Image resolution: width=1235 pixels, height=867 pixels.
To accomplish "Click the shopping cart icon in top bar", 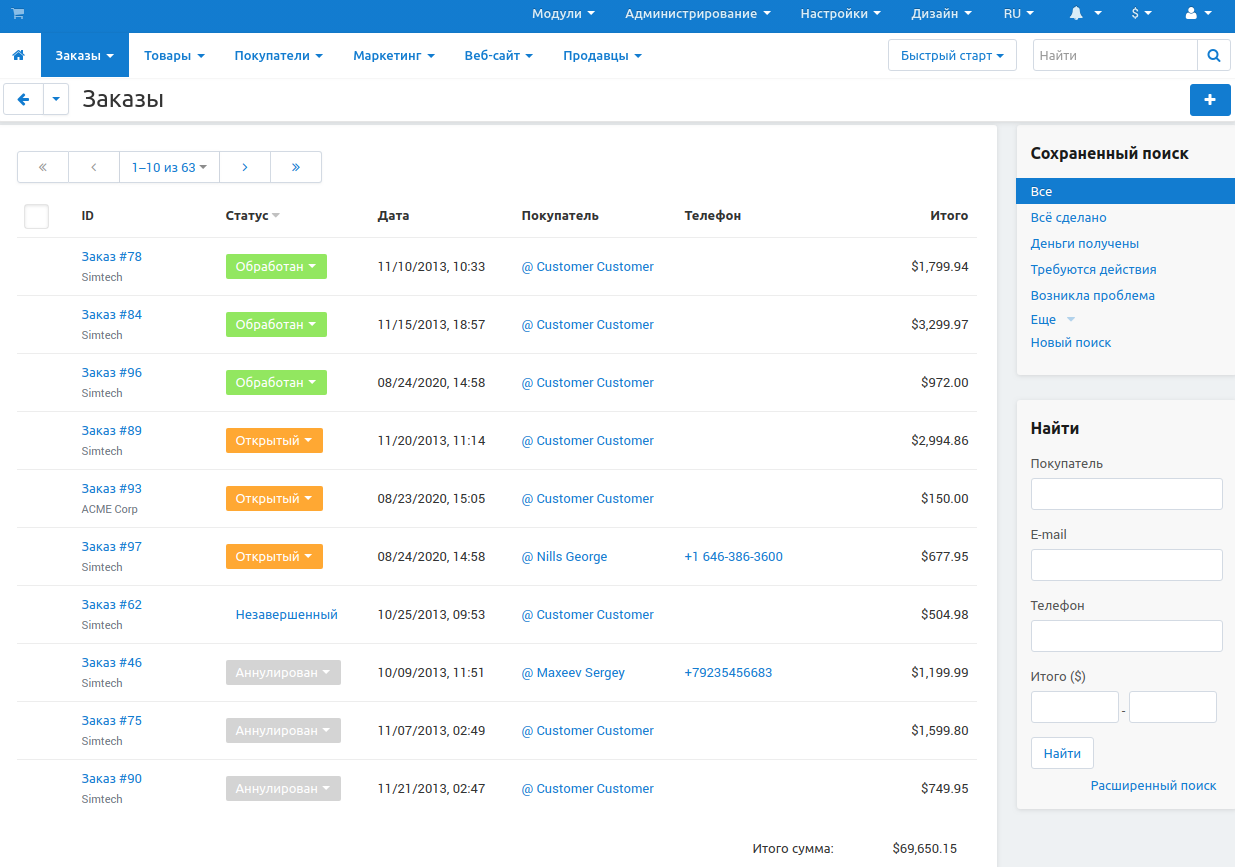I will [x=18, y=14].
